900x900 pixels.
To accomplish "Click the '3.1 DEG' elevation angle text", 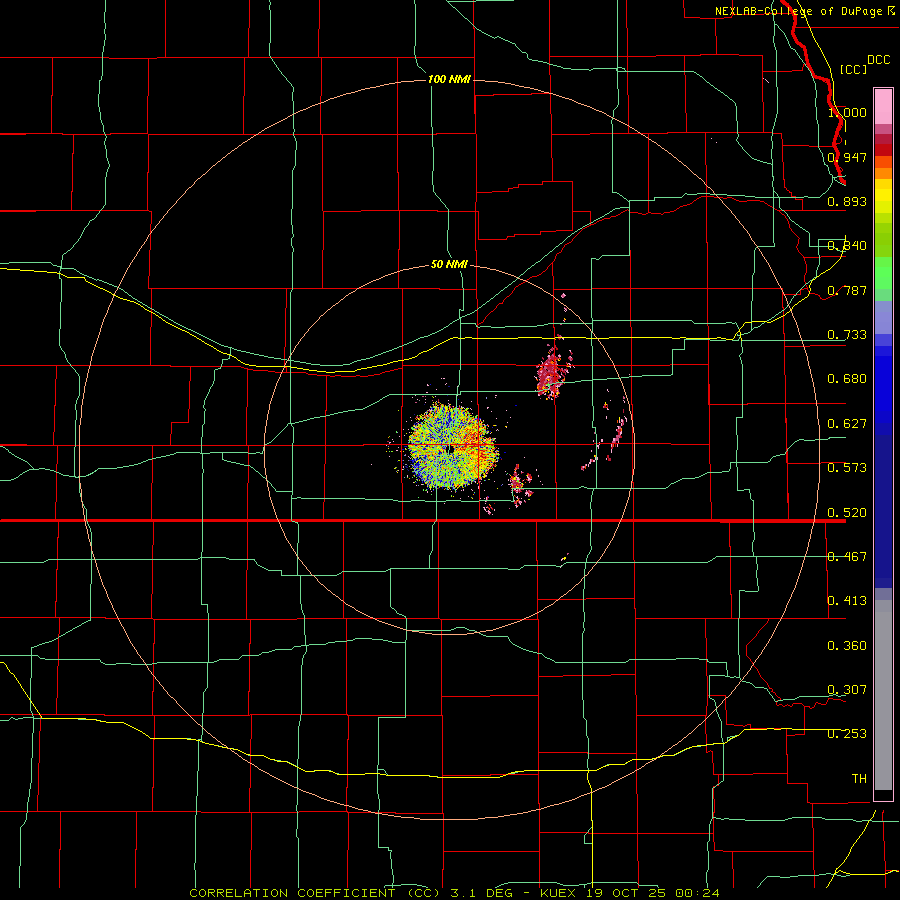I will coord(481,893).
